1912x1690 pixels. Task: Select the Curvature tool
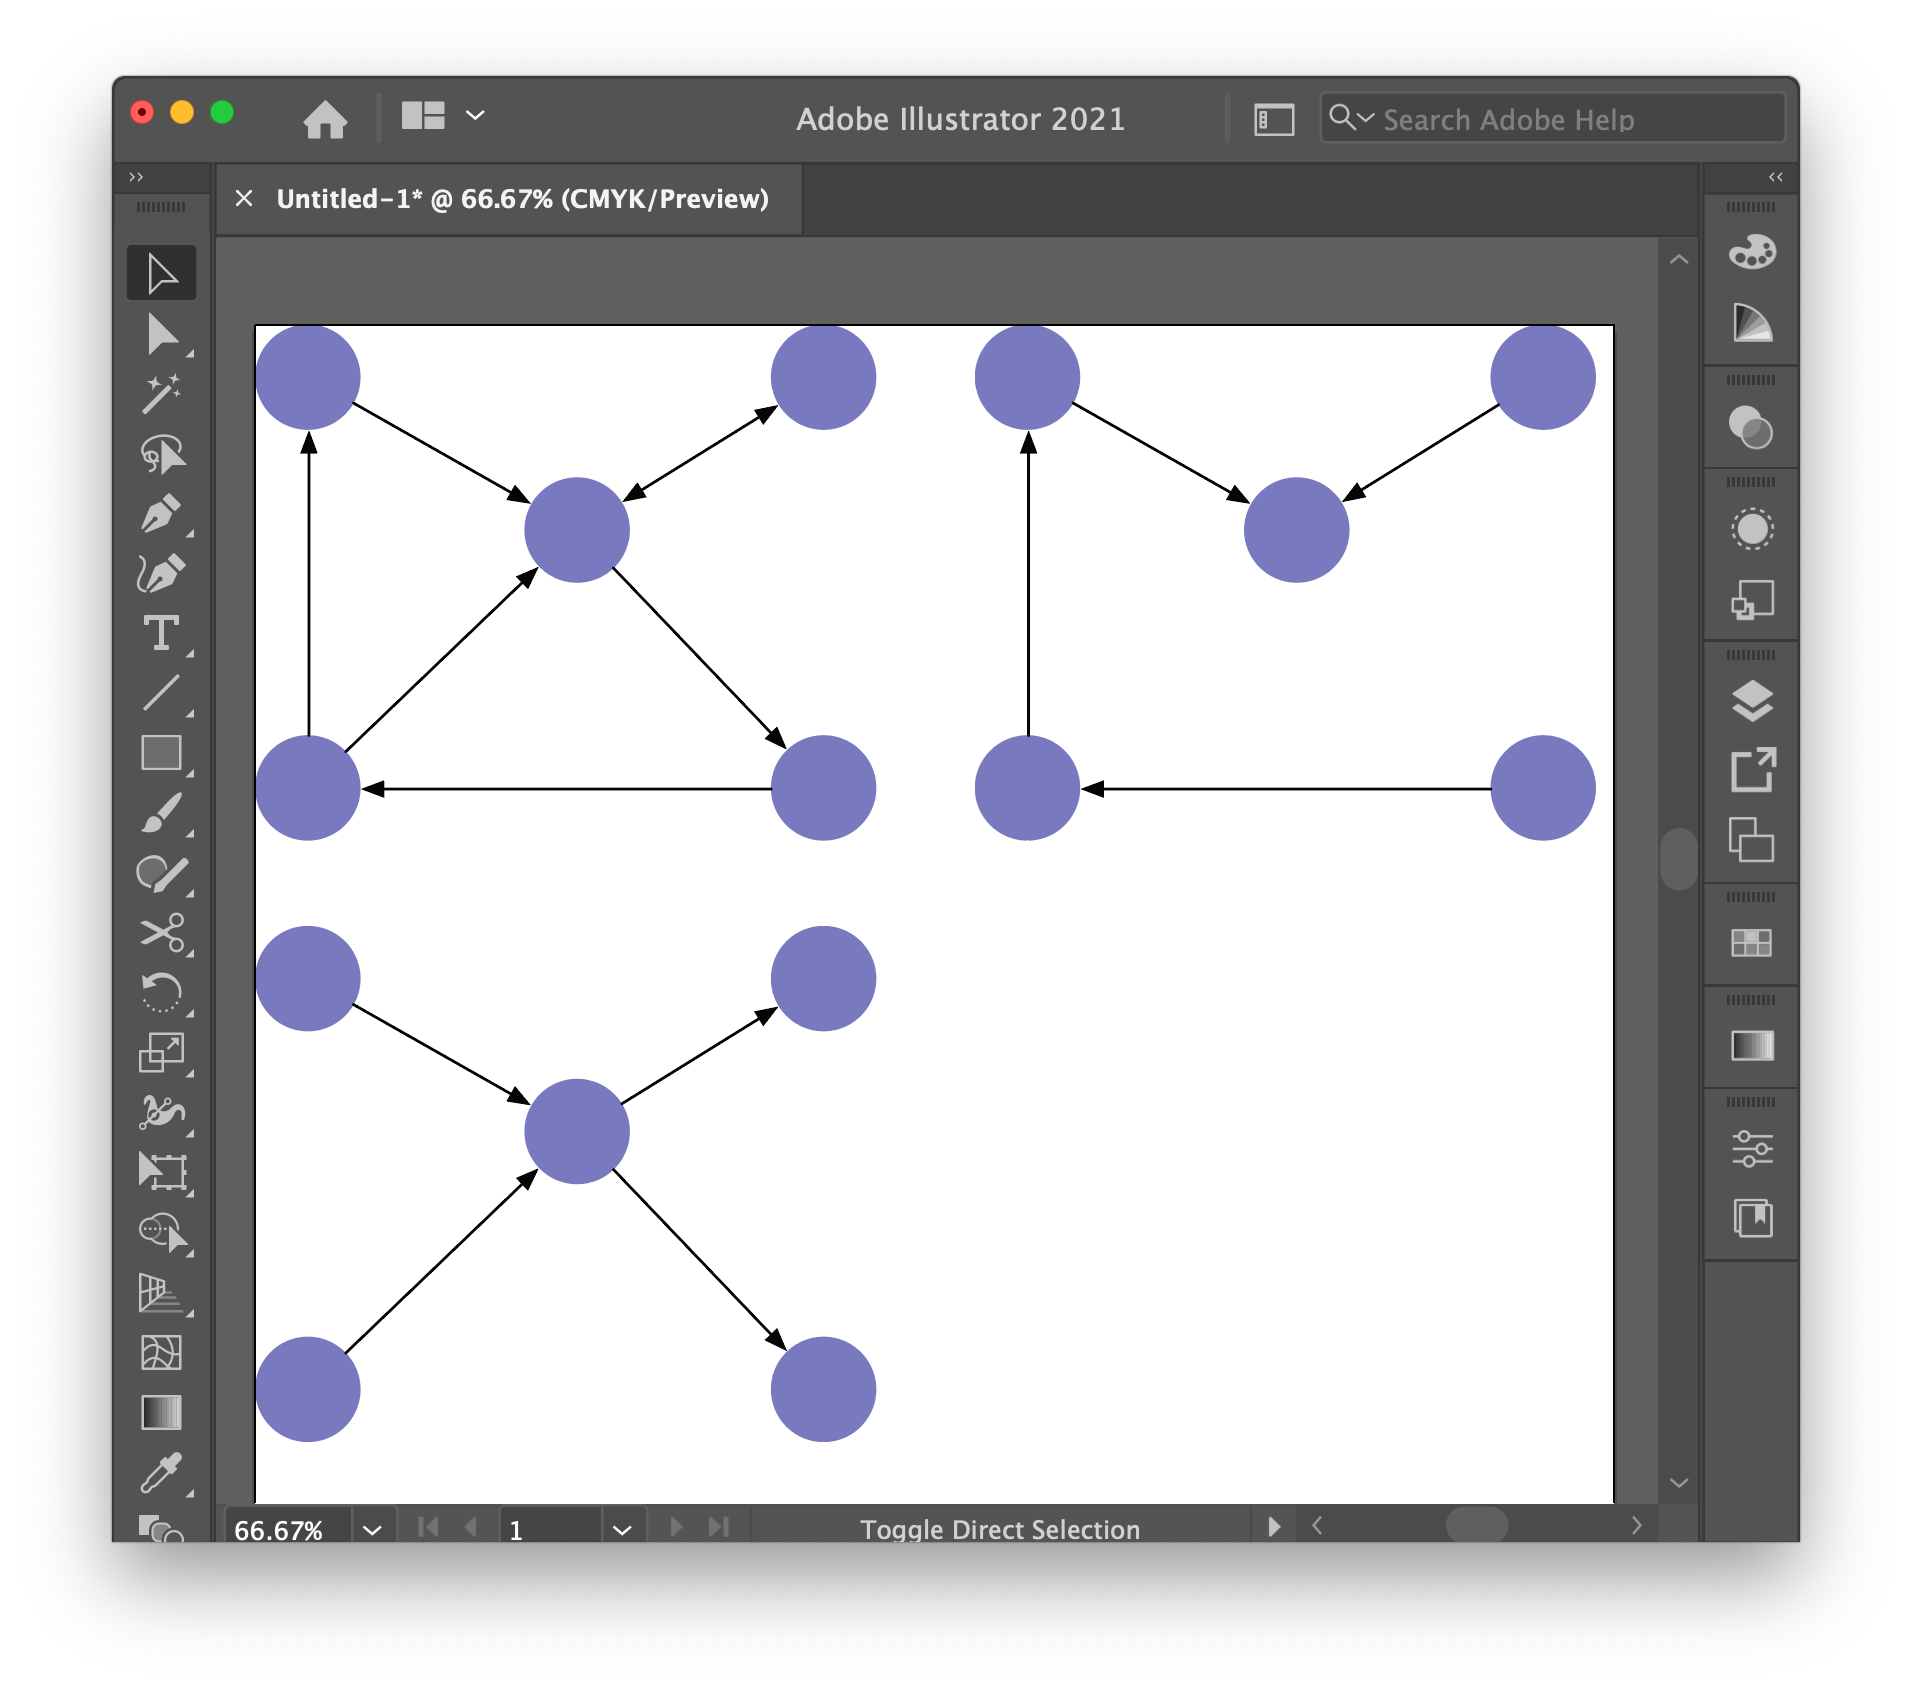click(x=161, y=574)
